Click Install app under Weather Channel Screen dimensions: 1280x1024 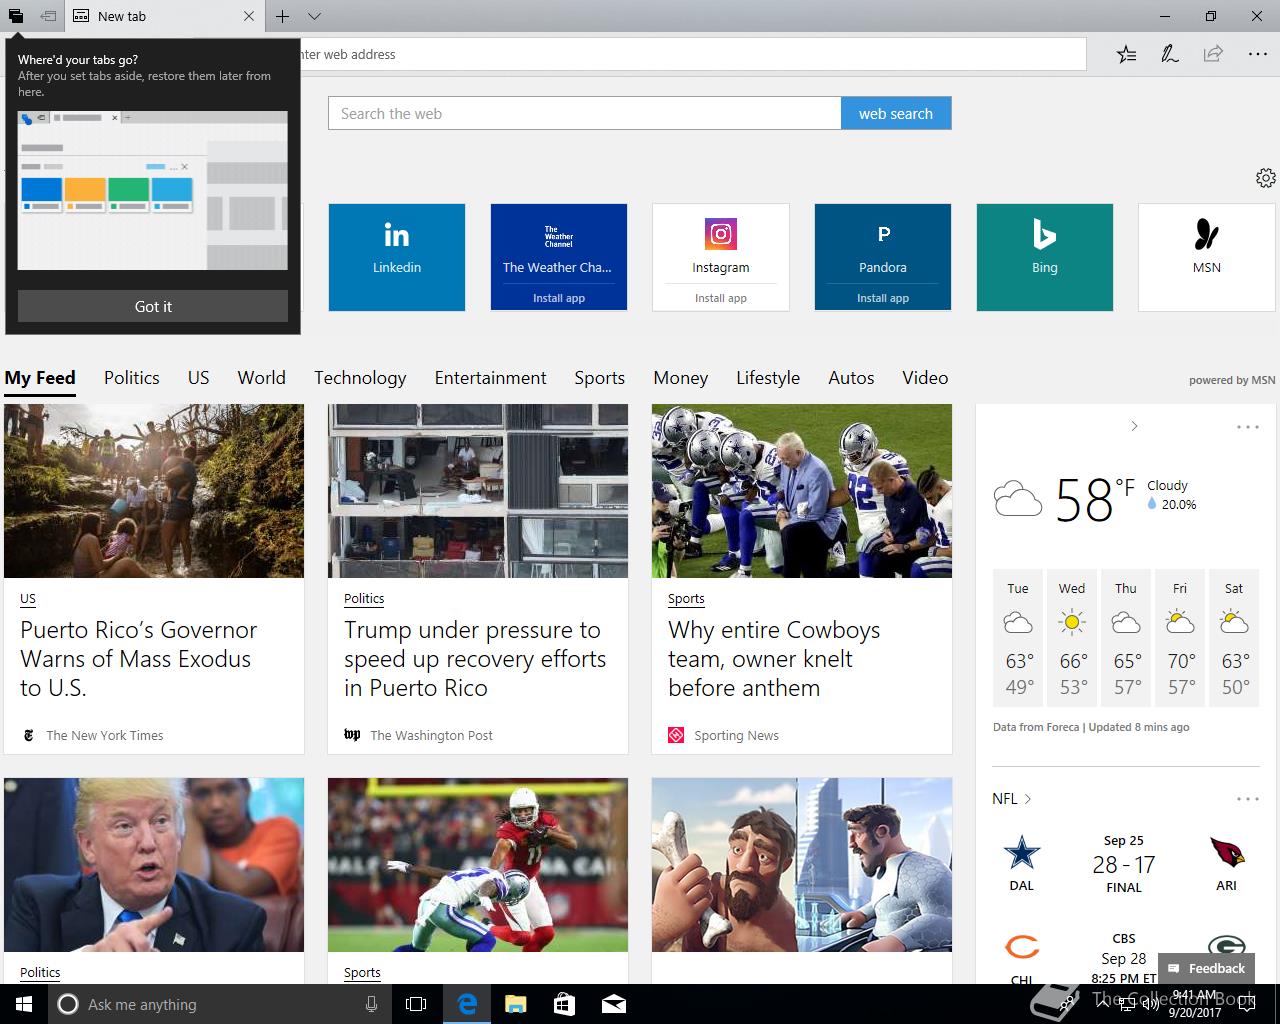point(559,298)
